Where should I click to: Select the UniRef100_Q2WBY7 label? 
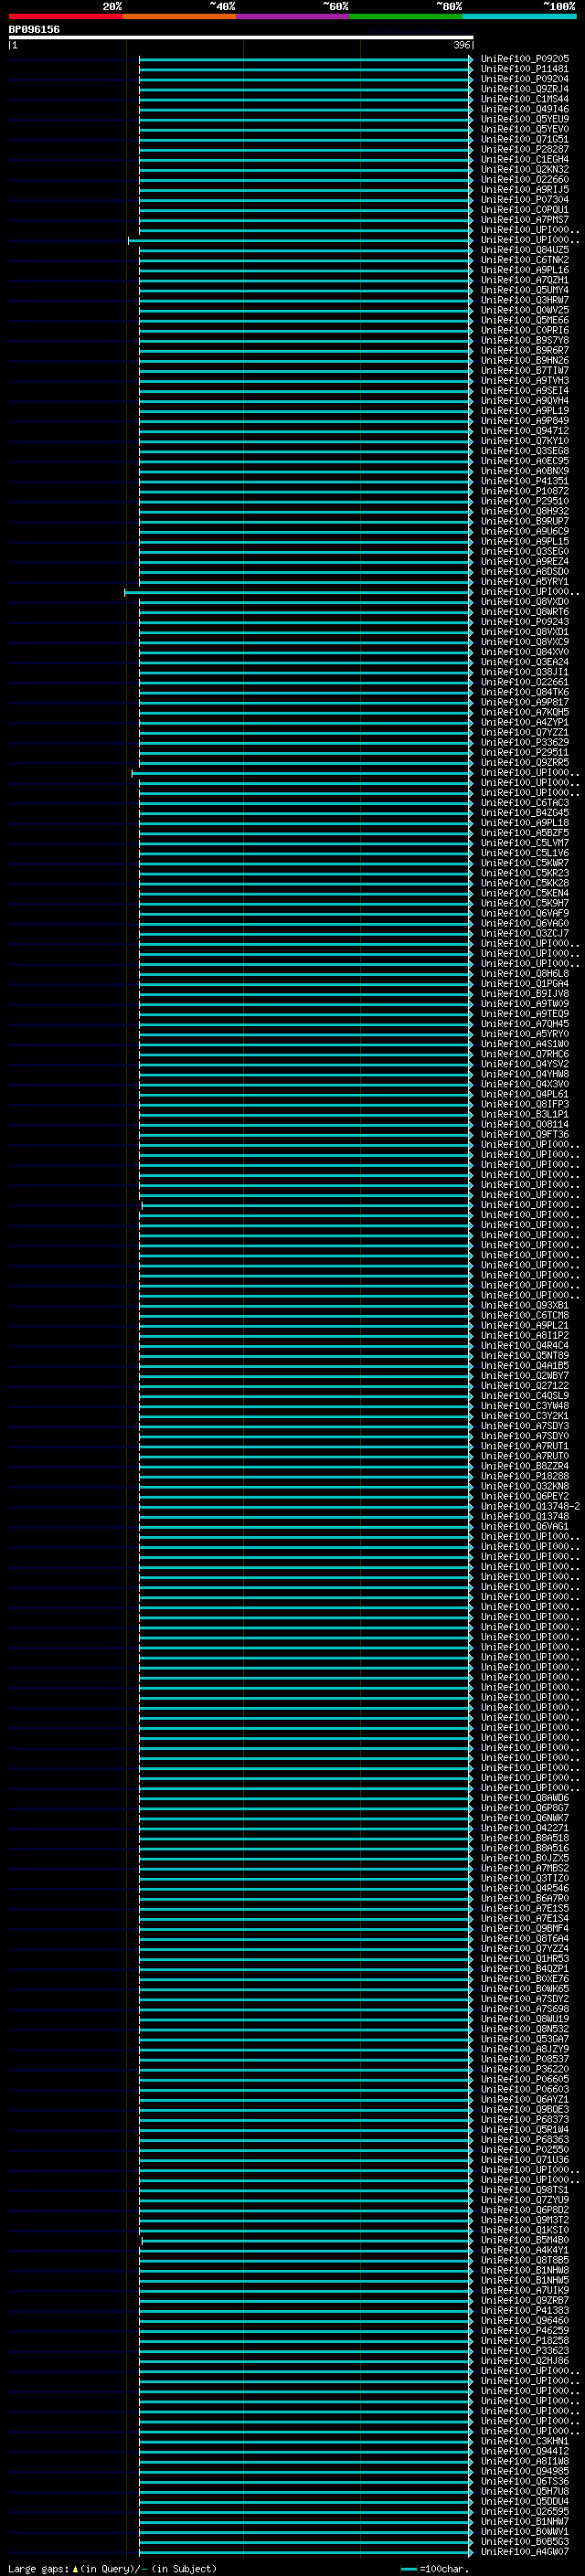525,1375
